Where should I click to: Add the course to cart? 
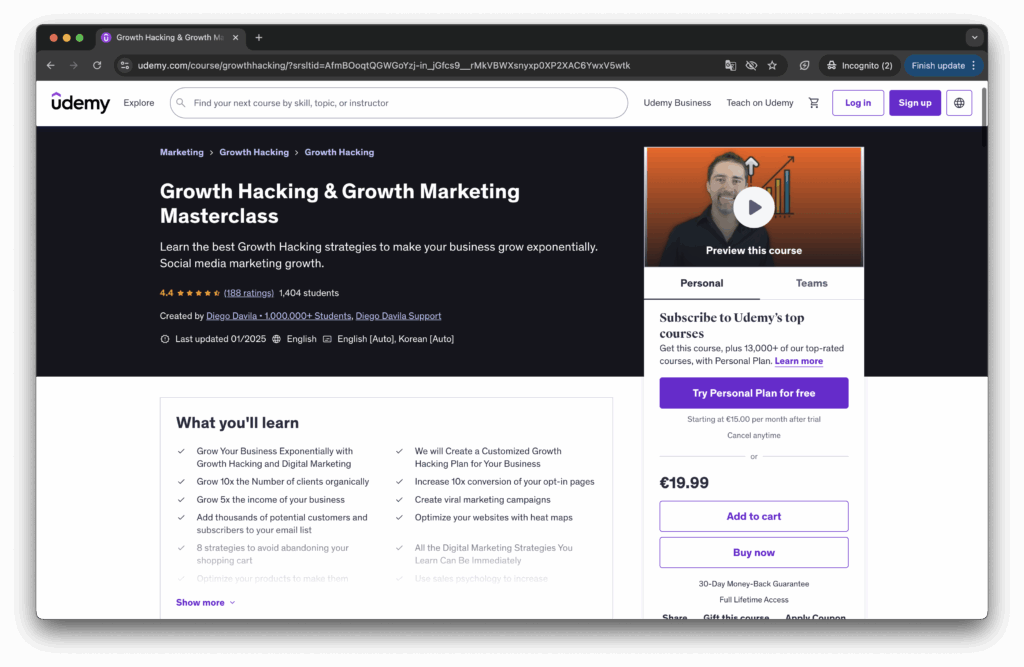coord(754,516)
